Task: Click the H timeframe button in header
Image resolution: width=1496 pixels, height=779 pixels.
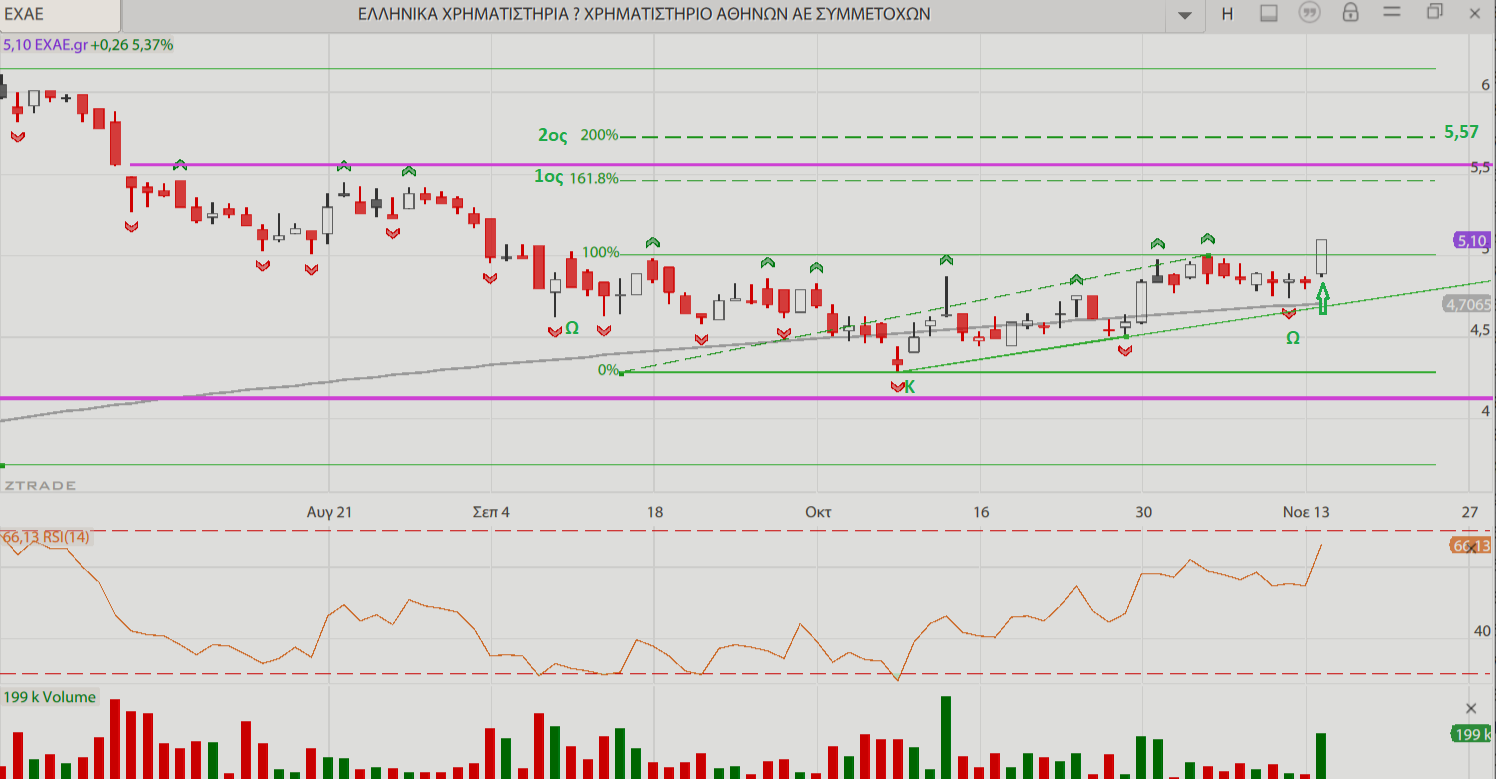Action: click(x=1227, y=14)
